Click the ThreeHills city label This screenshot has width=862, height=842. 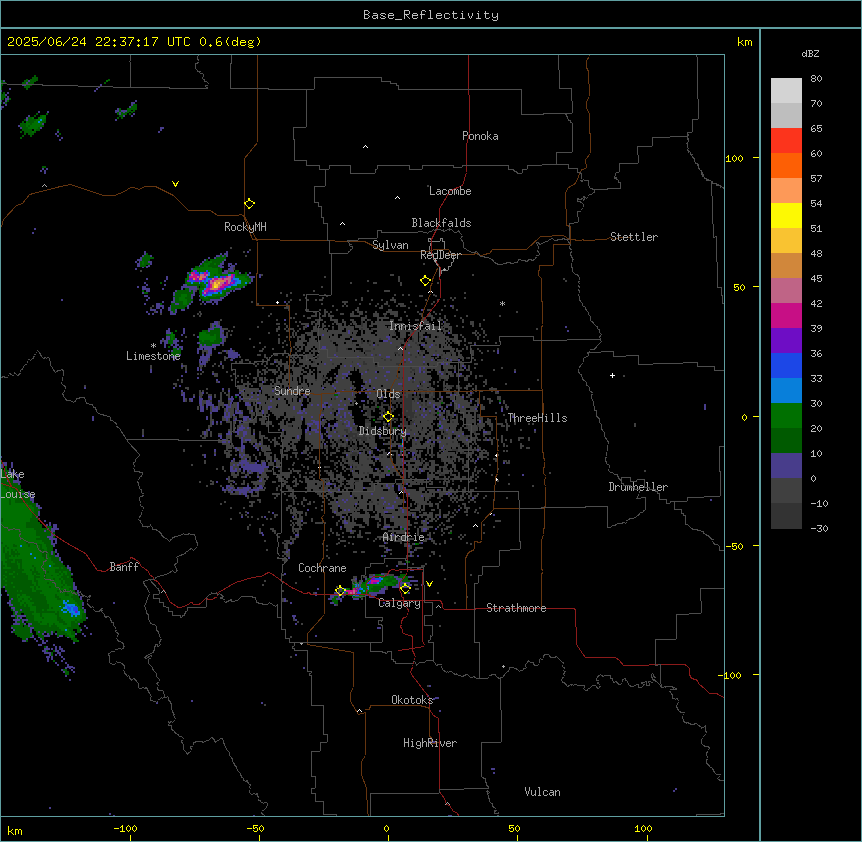[537, 418]
